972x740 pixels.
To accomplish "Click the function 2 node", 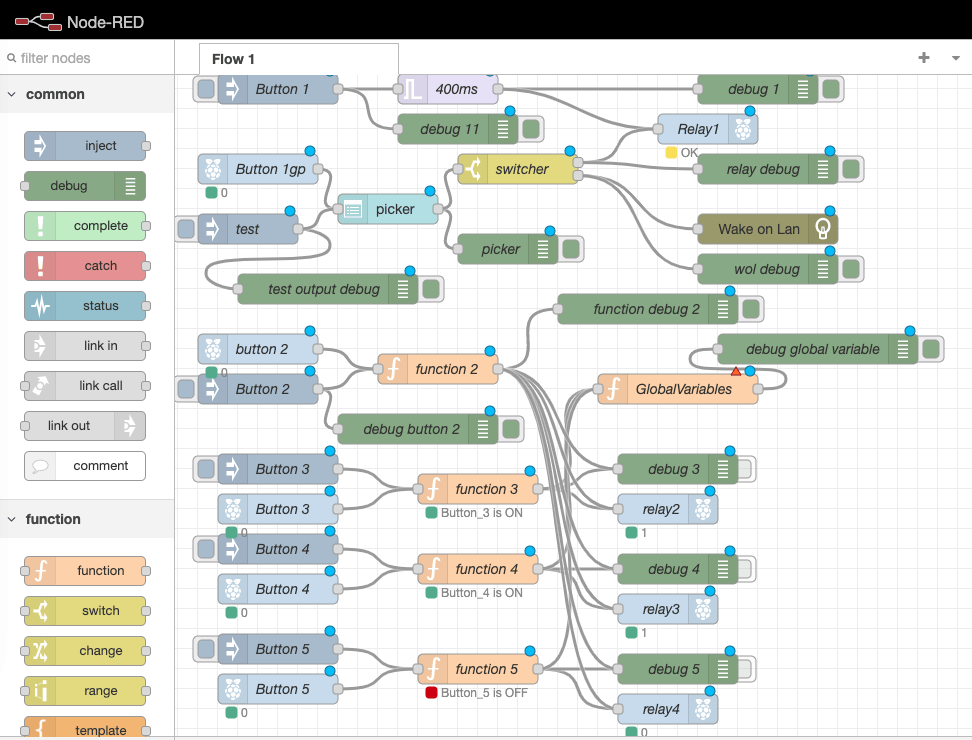I will point(438,369).
